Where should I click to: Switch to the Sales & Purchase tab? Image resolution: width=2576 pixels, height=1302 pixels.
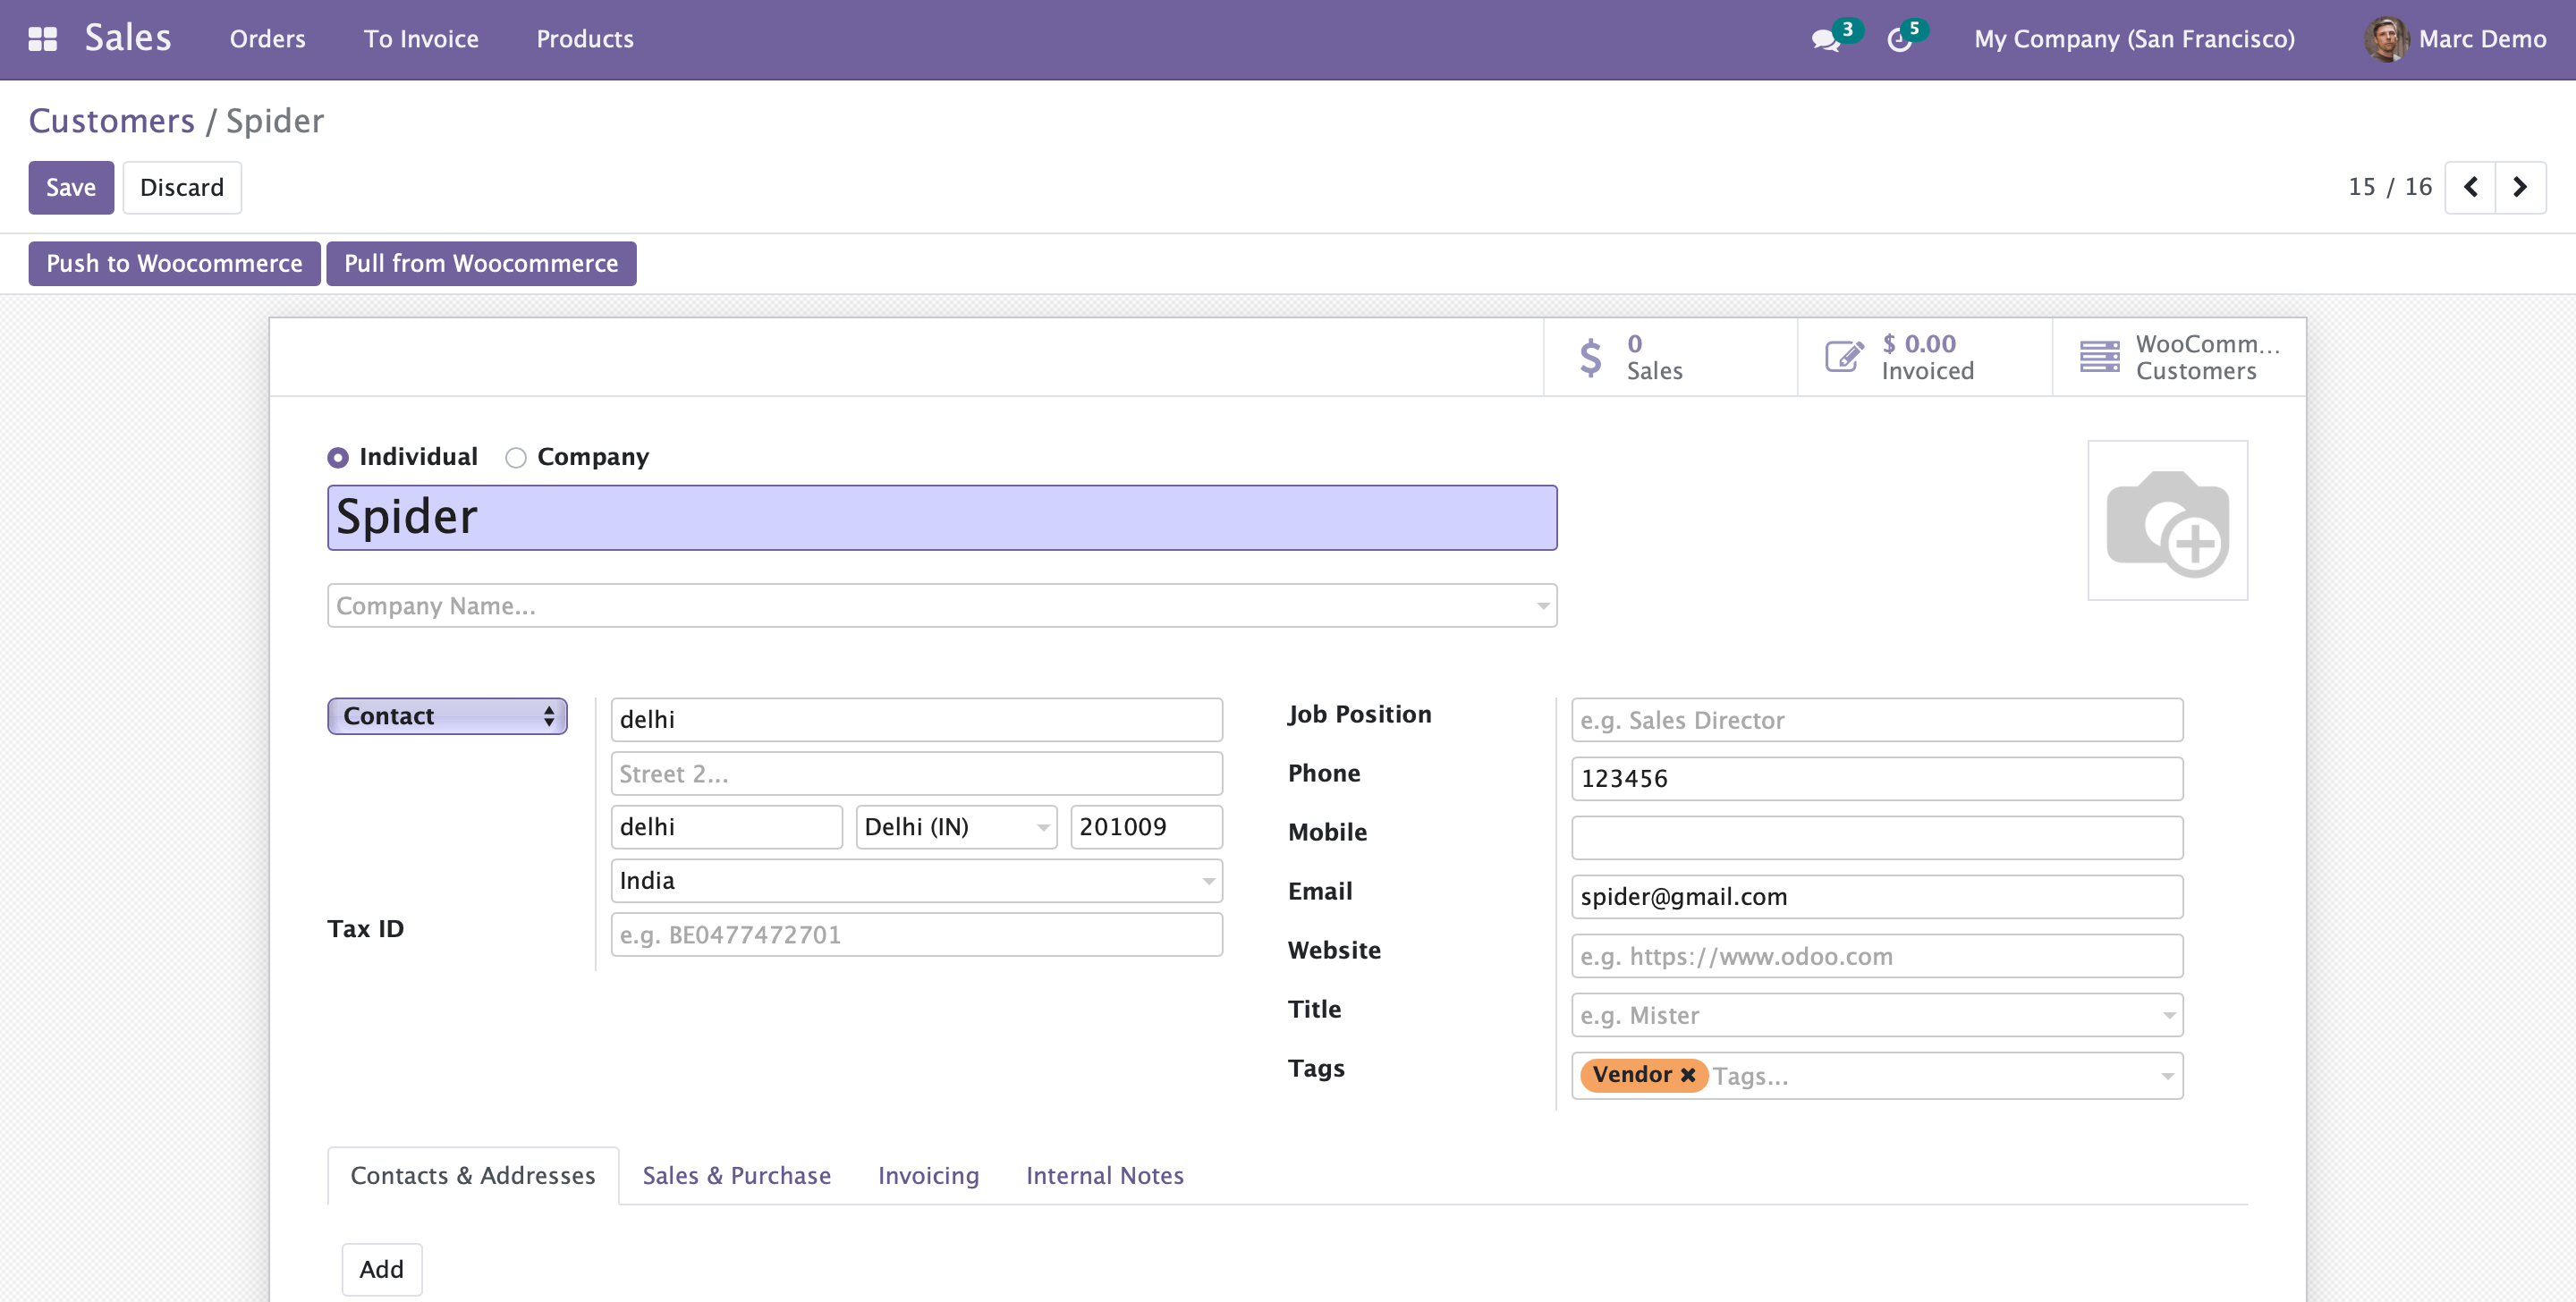coord(736,1176)
